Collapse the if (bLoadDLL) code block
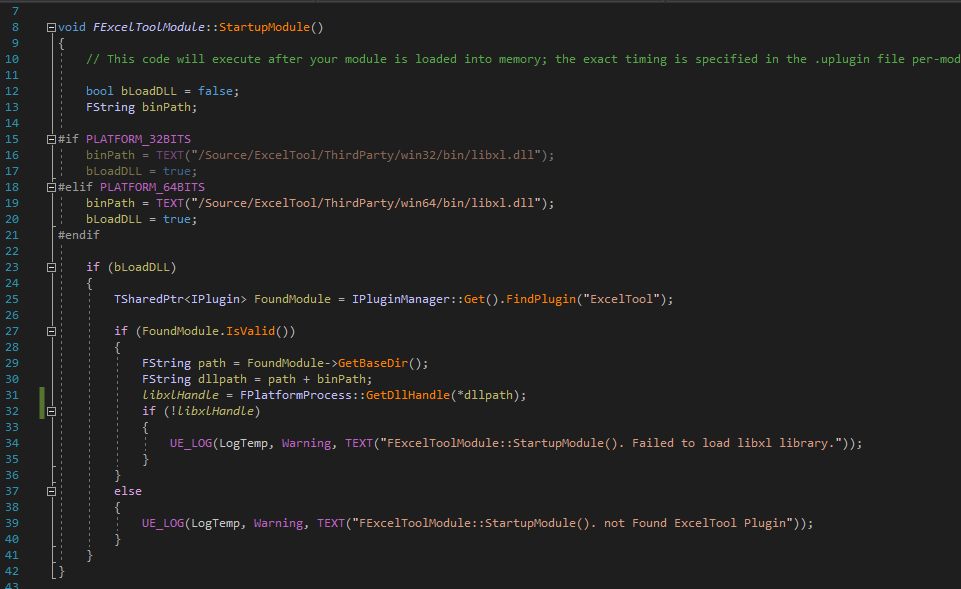 [50, 266]
